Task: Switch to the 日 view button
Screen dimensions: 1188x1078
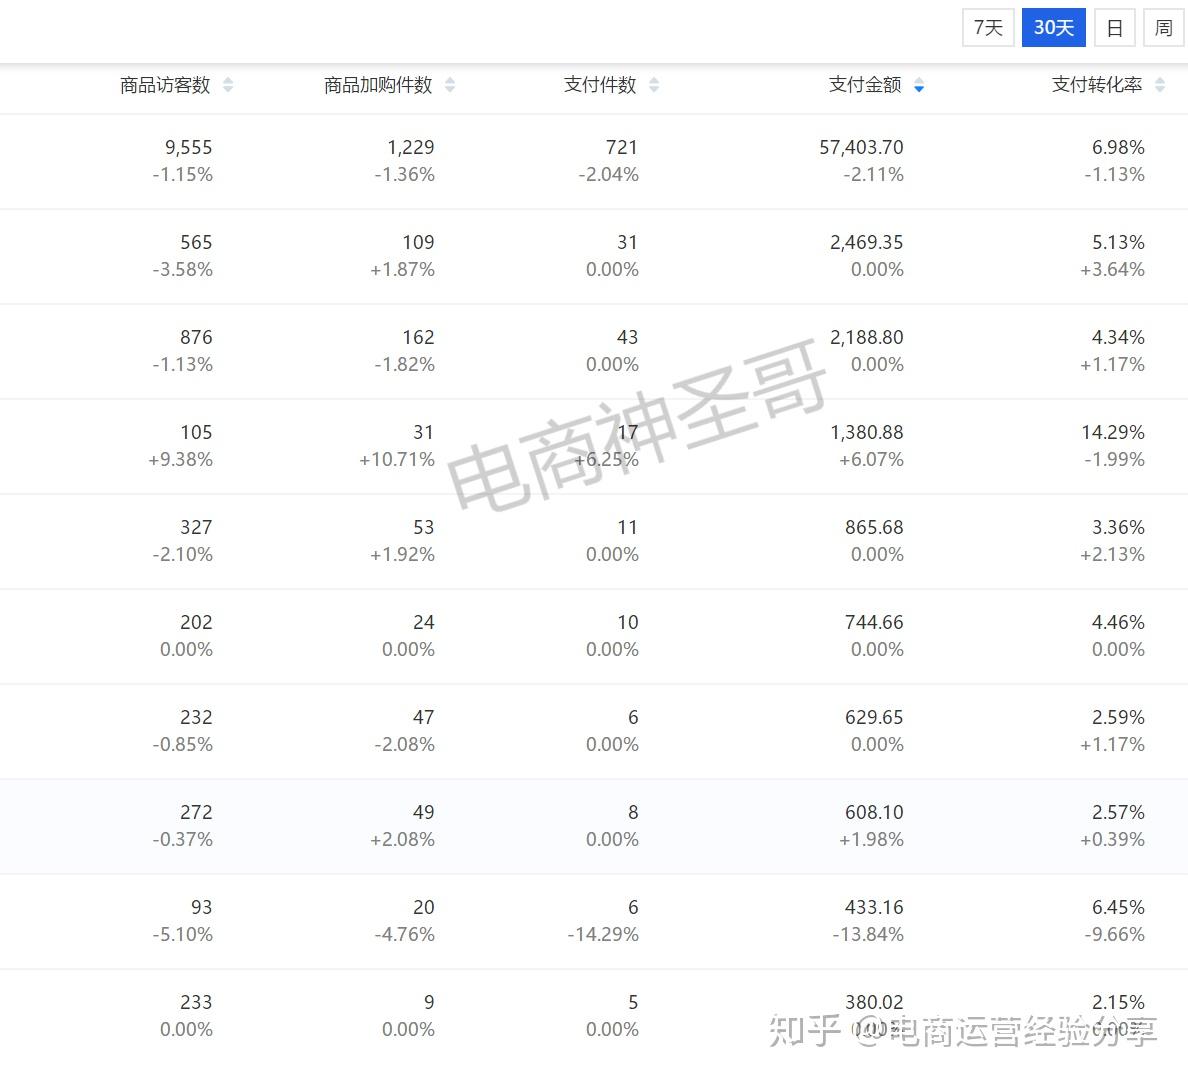Action: coord(1115,28)
